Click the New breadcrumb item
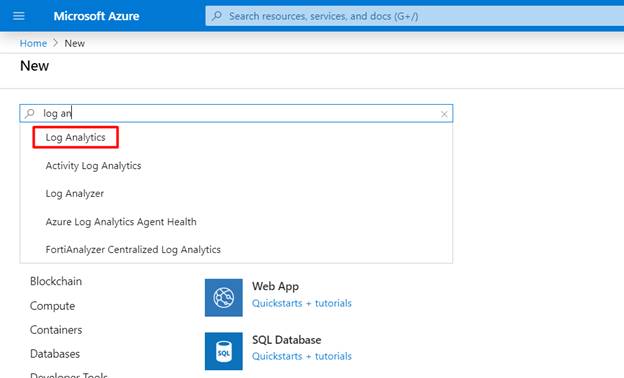 point(74,43)
